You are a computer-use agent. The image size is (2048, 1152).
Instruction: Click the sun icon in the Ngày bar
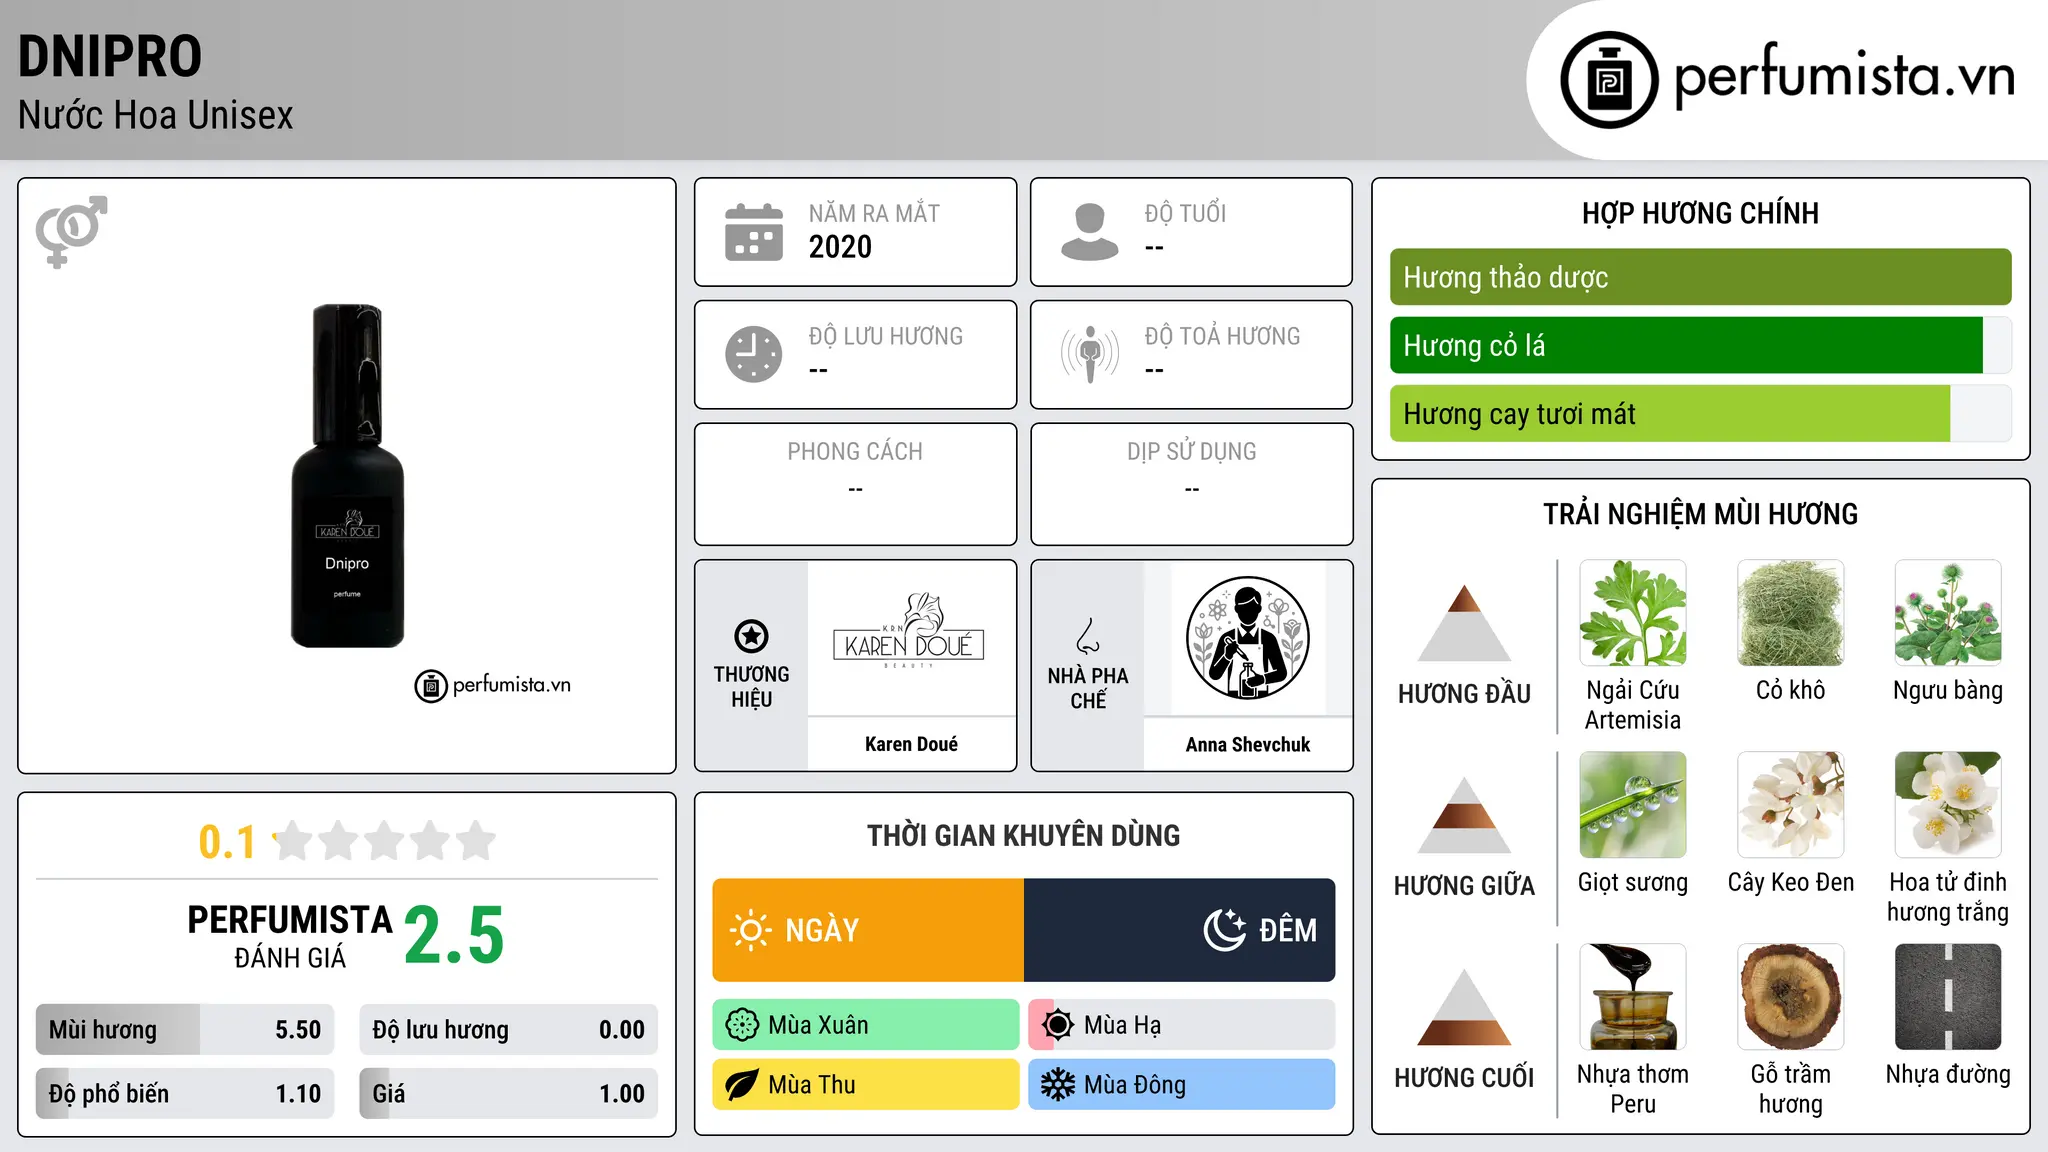click(750, 930)
